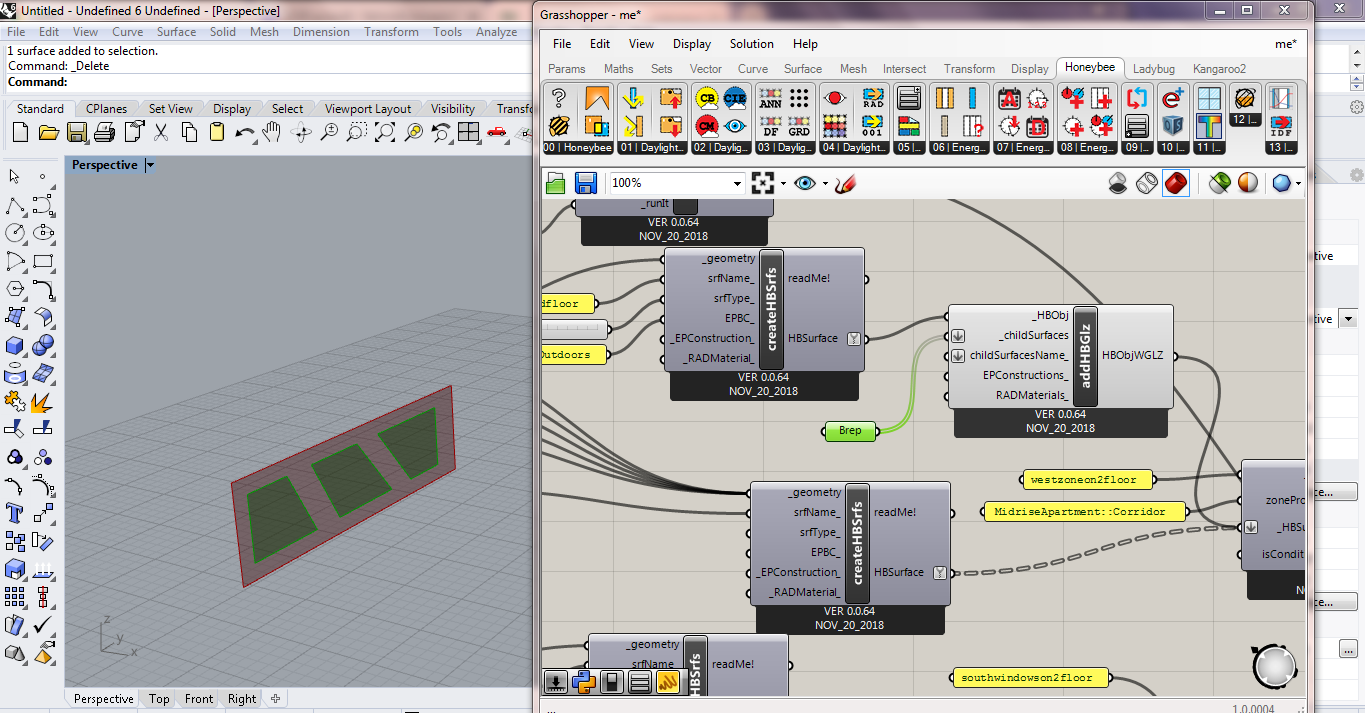
Task: Expand the 06 Energy Honeybee panel
Action: point(959,147)
